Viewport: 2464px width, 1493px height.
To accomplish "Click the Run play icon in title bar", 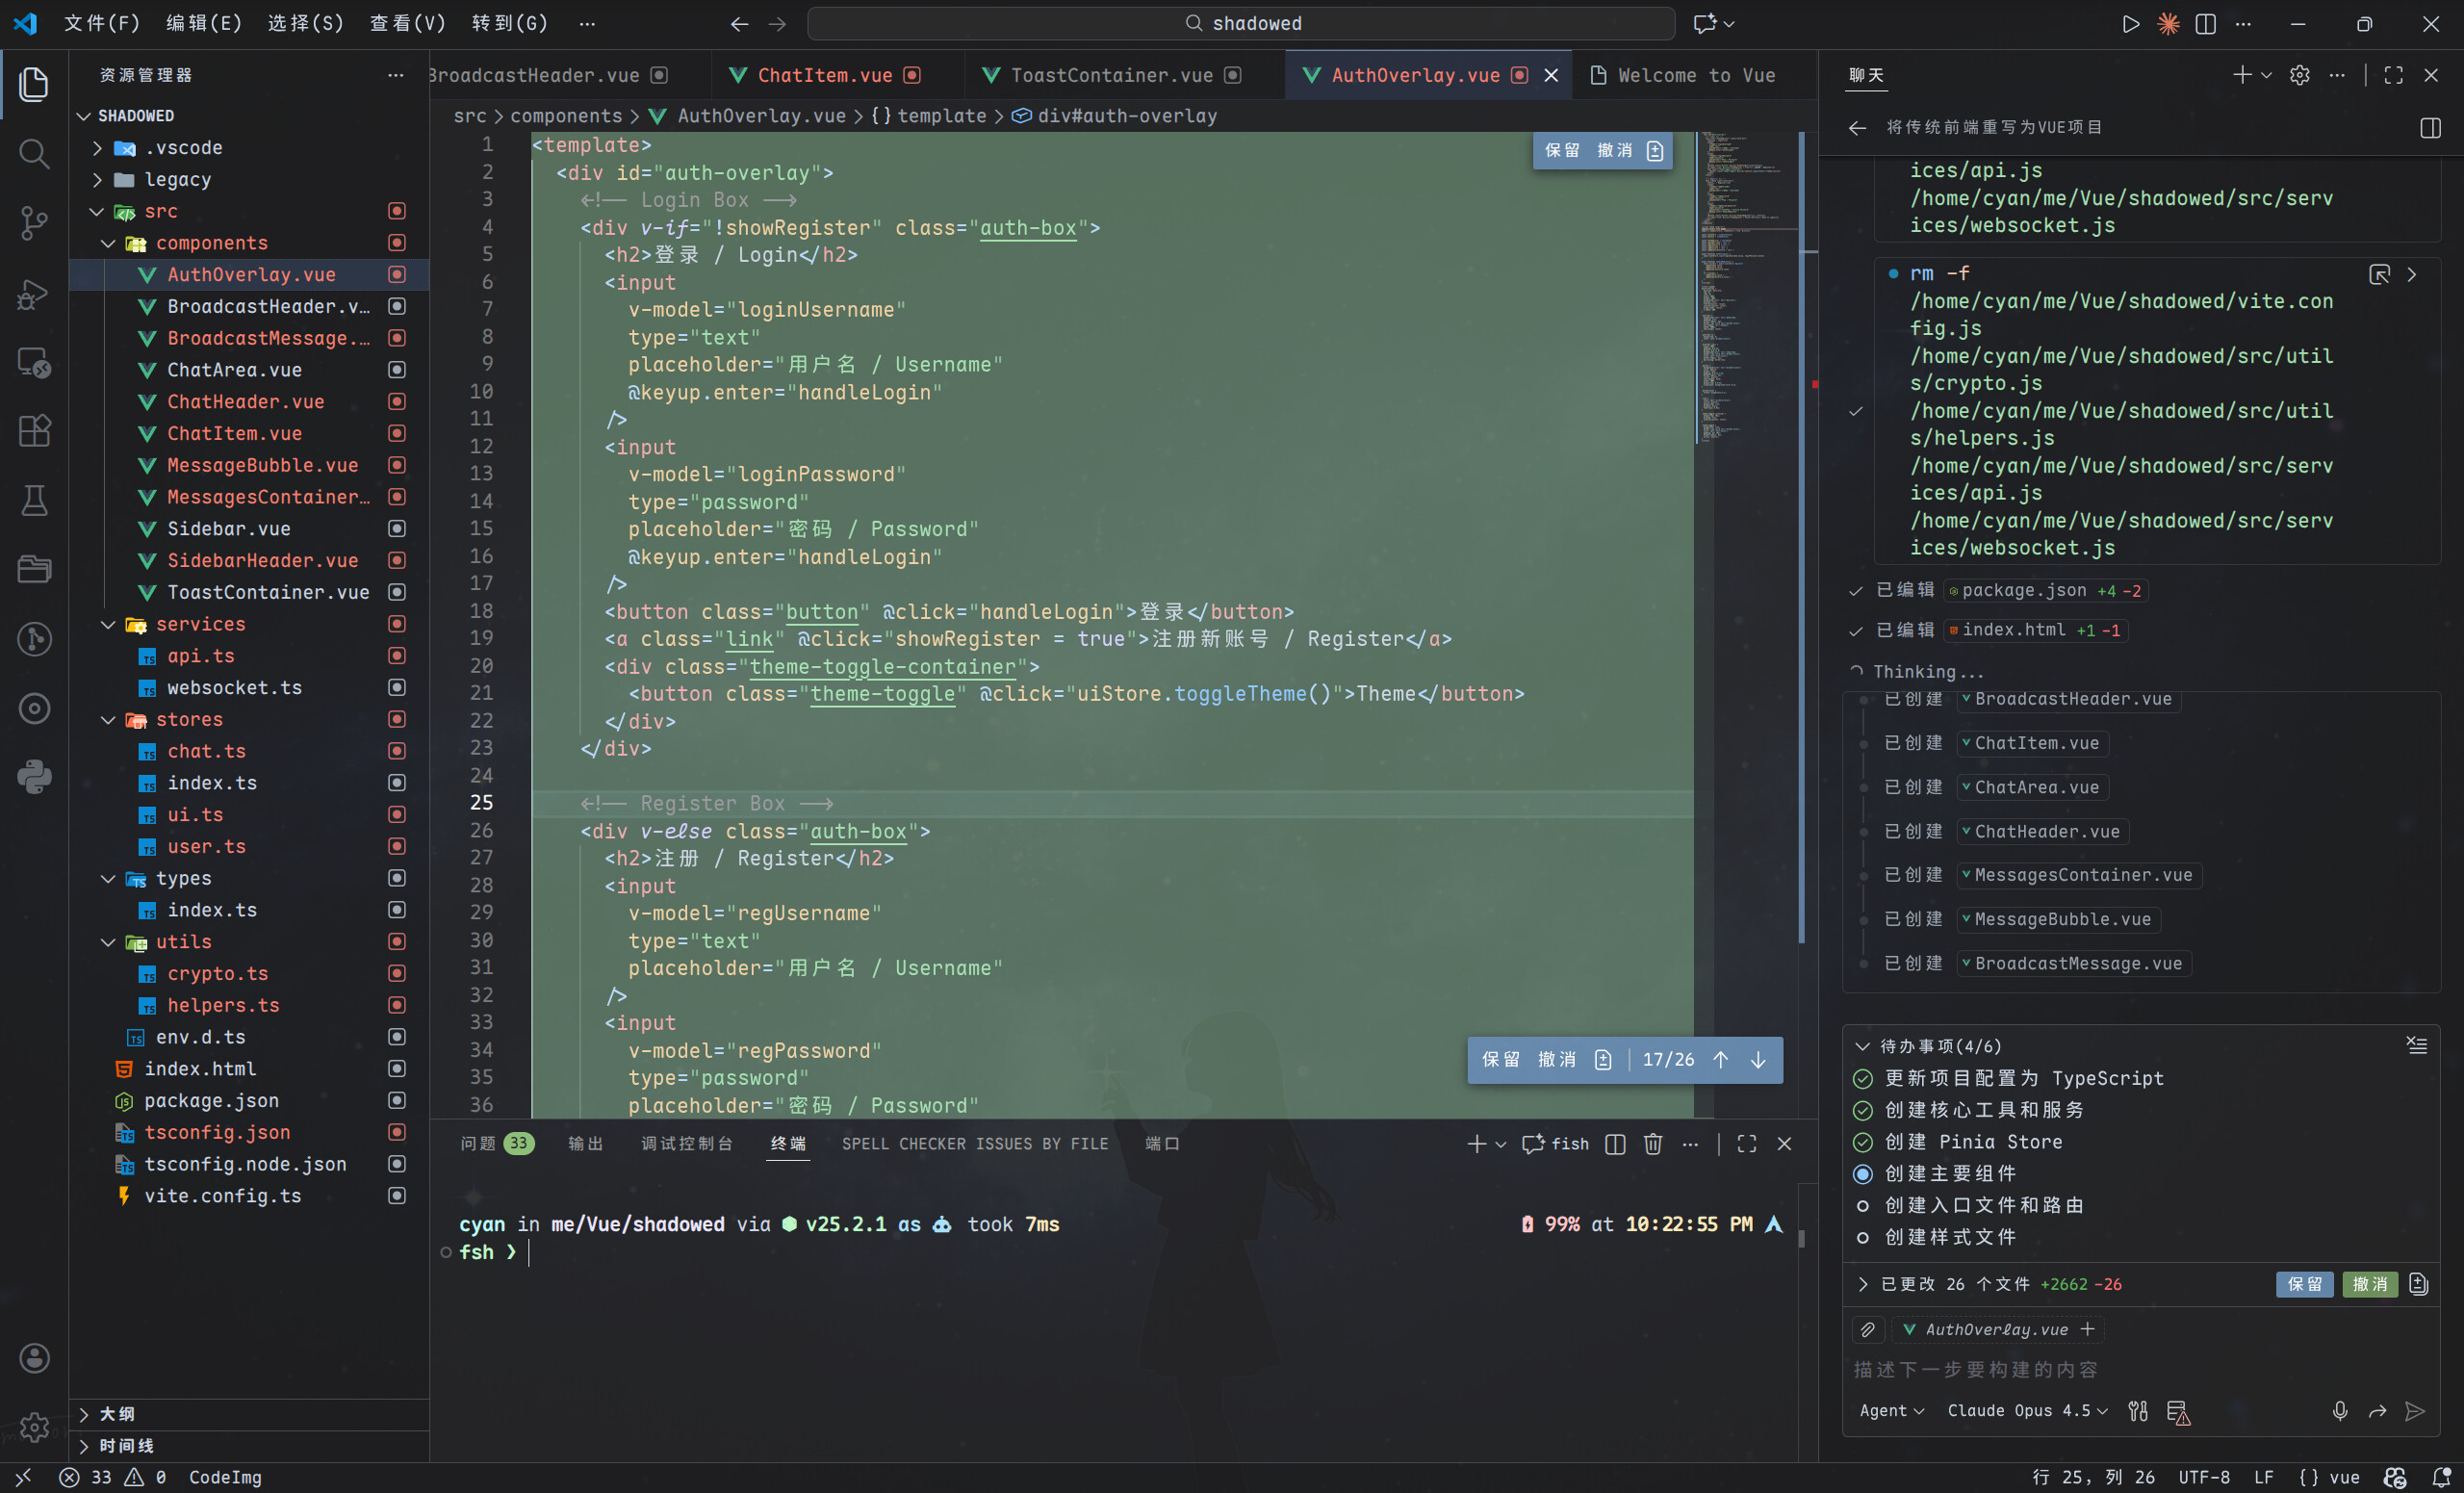I will [2131, 24].
